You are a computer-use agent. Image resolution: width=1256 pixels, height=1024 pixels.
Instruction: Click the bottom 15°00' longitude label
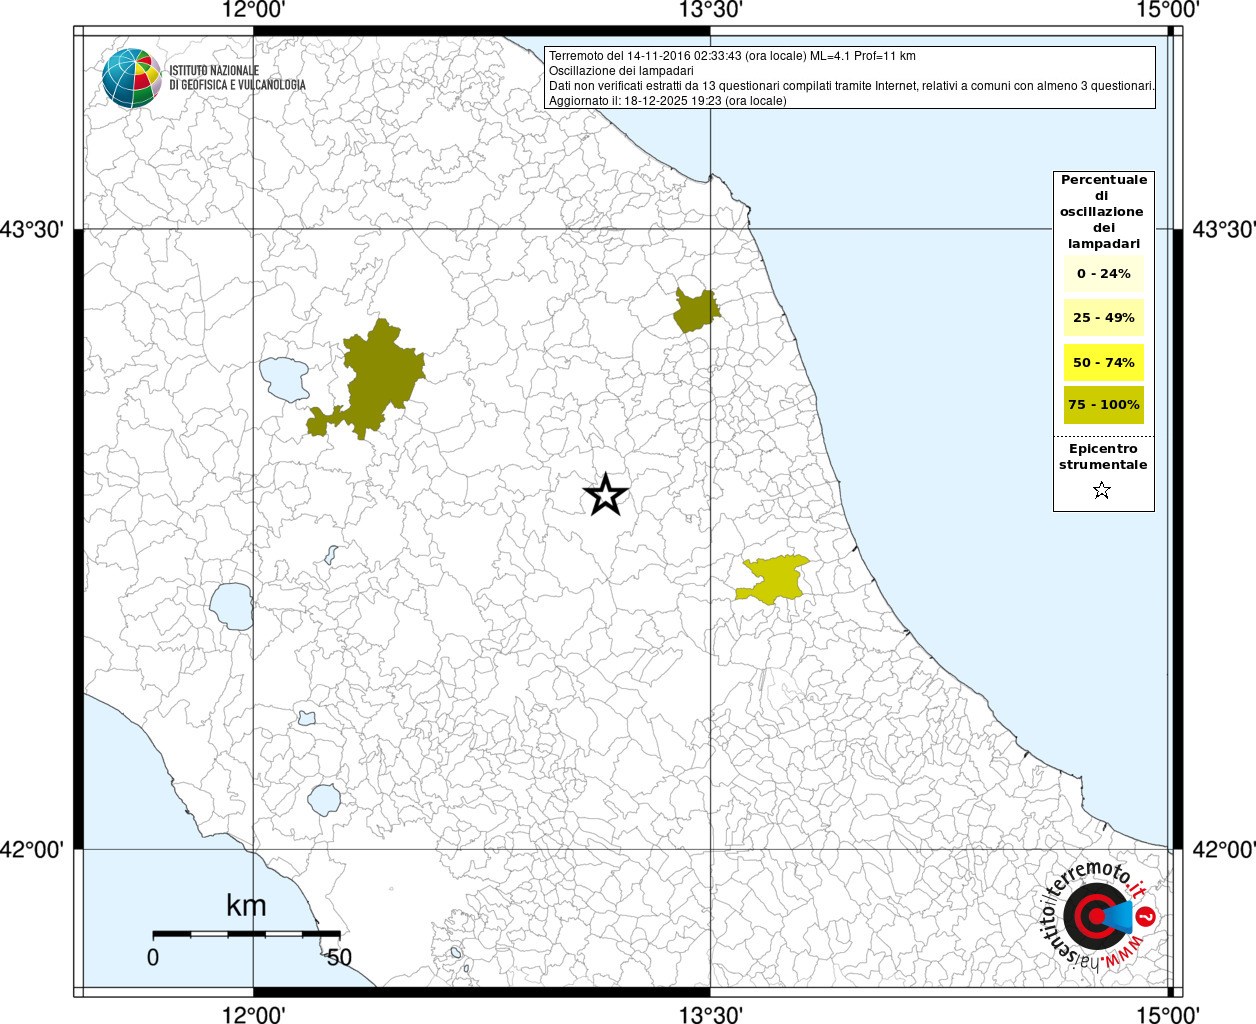[x=1168, y=1014]
